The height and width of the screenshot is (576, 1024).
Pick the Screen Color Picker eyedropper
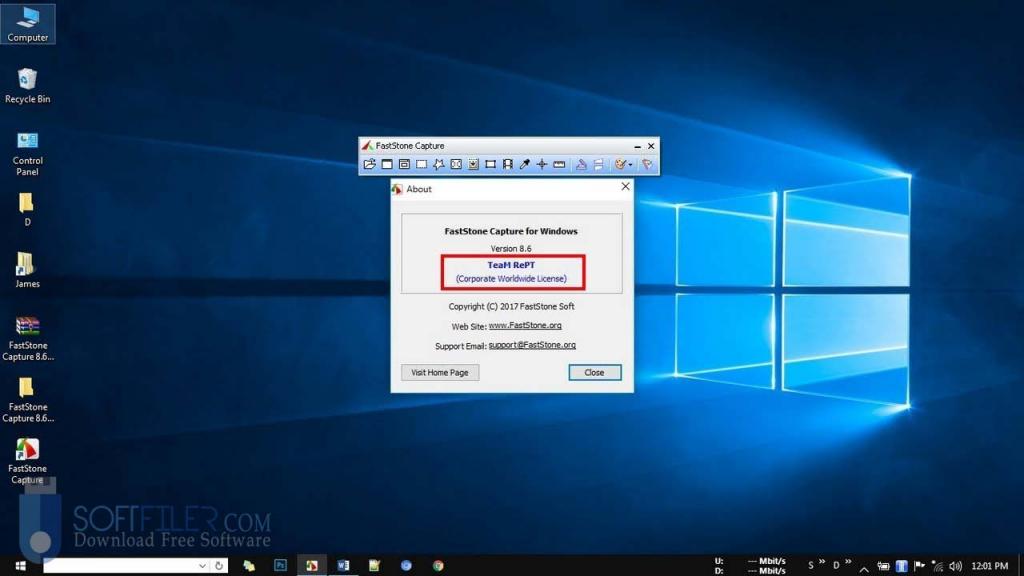pos(525,164)
